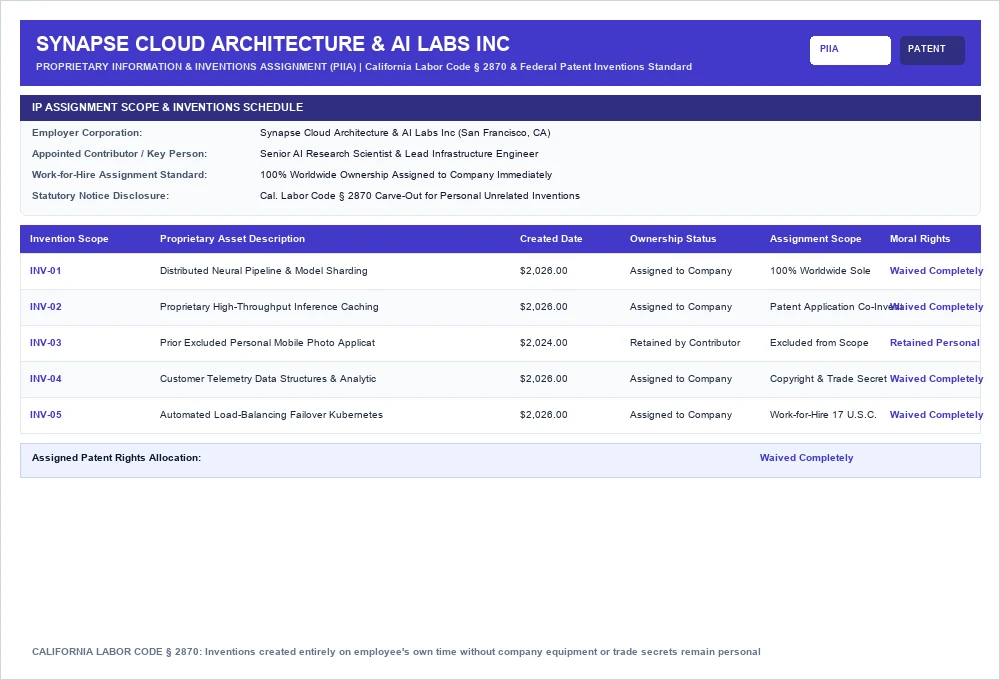The height and width of the screenshot is (680, 1000).
Task: Select 'Customer Telemetry Data Structures & Analytic' cell
Action: 268,379
